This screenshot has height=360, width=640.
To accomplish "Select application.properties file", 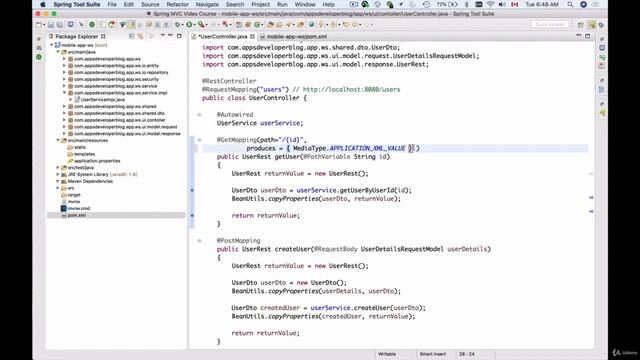I will (97, 161).
